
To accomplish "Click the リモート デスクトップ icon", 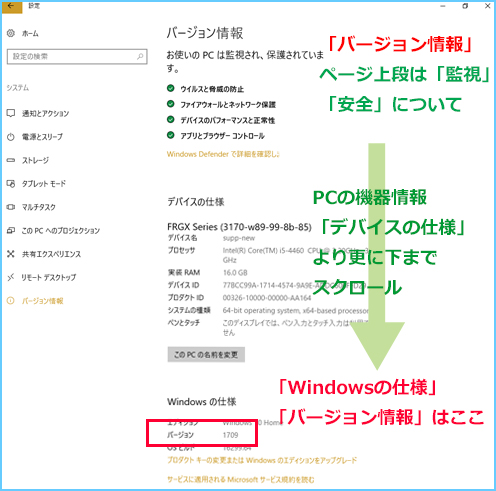I will click(x=11, y=277).
